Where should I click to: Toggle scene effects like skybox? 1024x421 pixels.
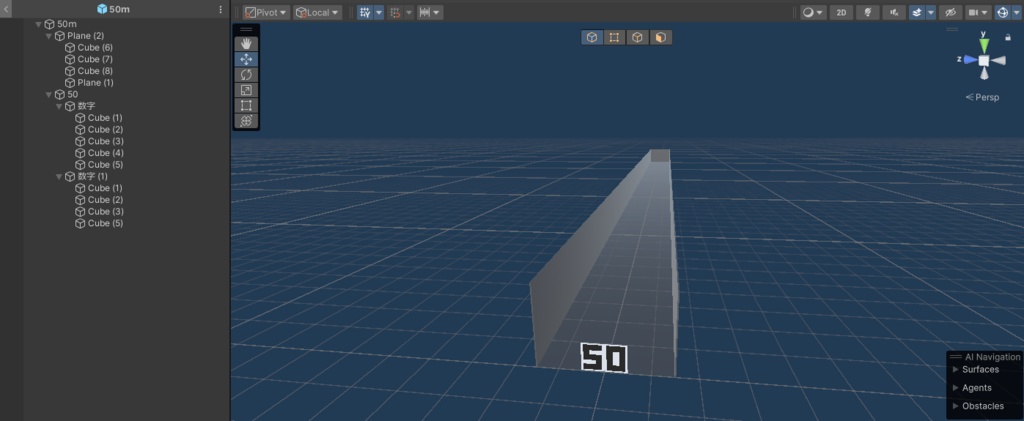click(917, 12)
